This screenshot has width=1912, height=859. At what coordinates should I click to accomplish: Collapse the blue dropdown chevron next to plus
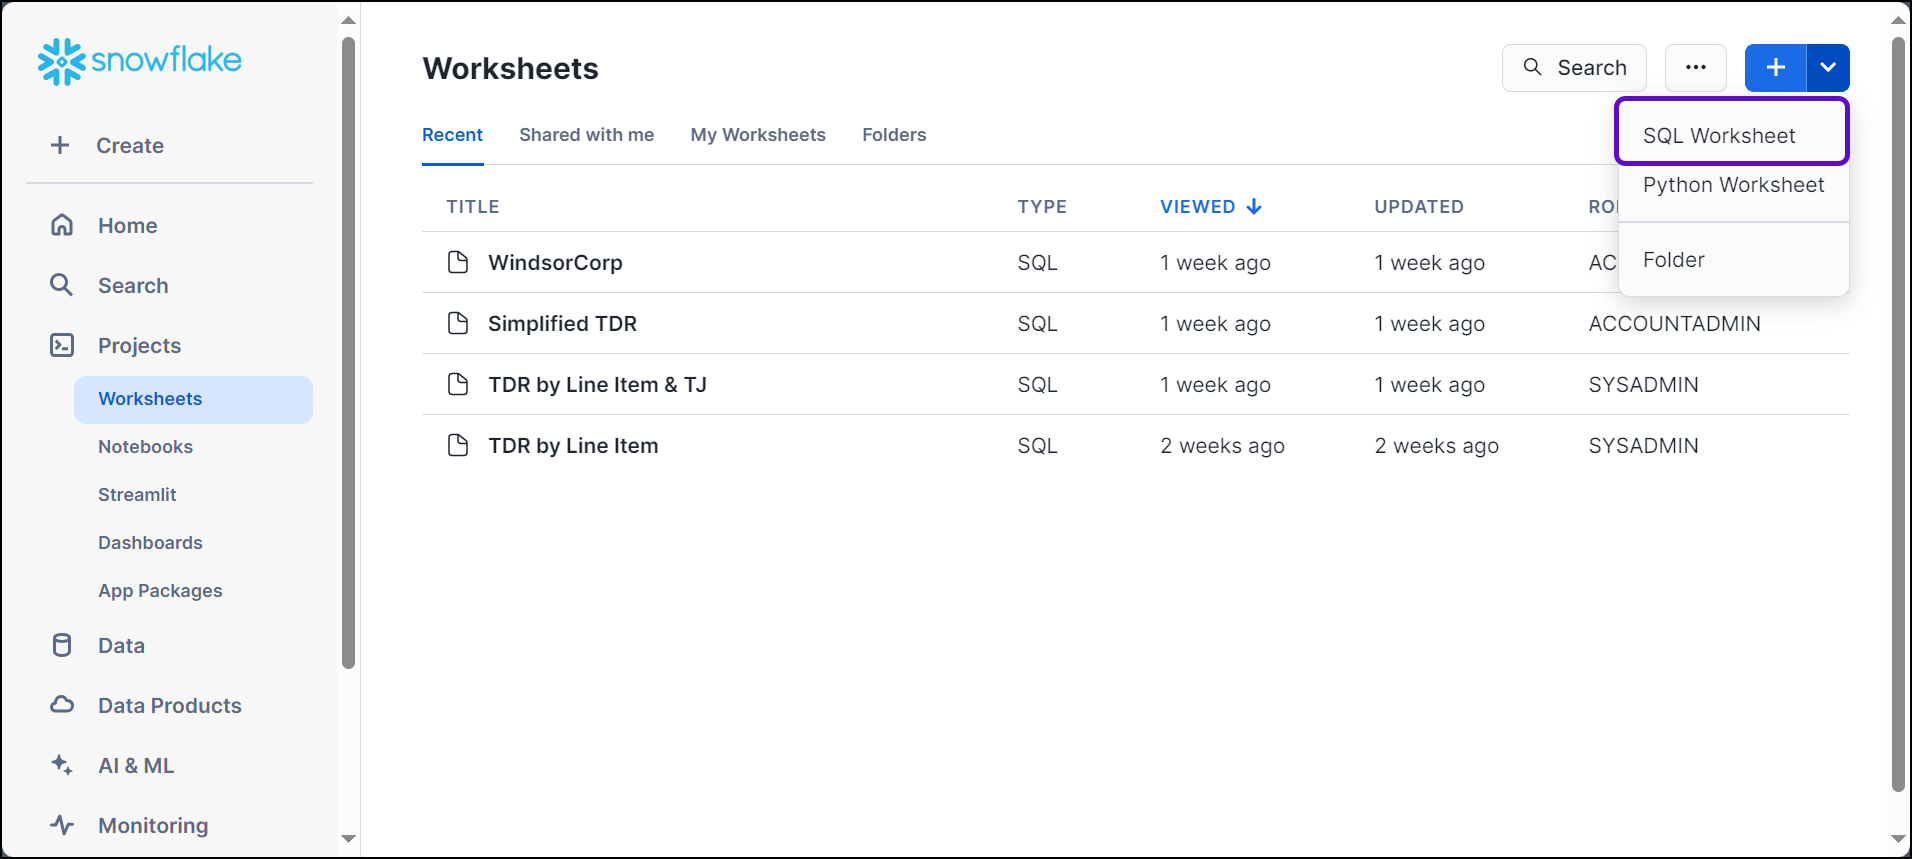(x=1828, y=68)
